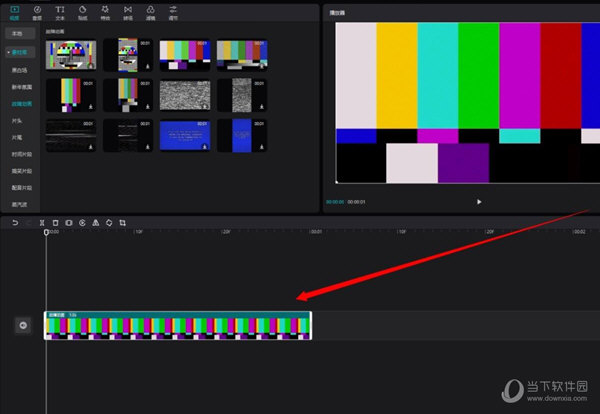The height and width of the screenshot is (414, 600).
Task: Select the color-bars clip on the main track
Action: tap(178, 325)
